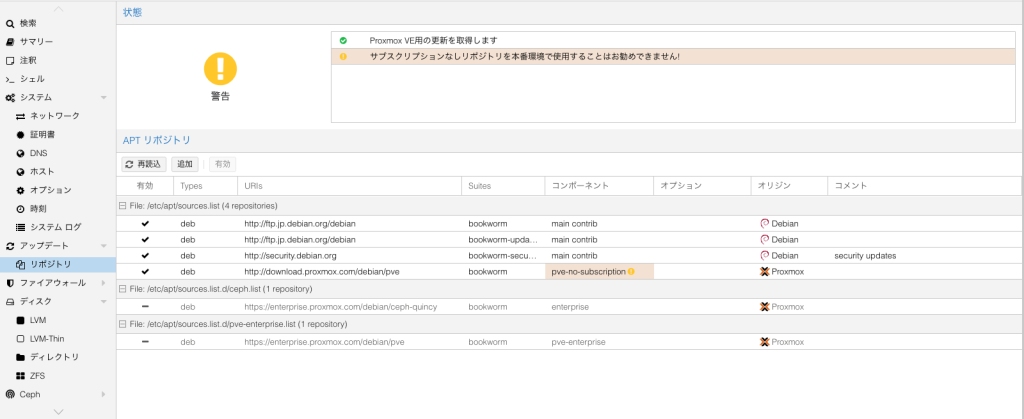Click the 追加 add repository button
The width and height of the screenshot is (1024, 419).
[184, 164]
